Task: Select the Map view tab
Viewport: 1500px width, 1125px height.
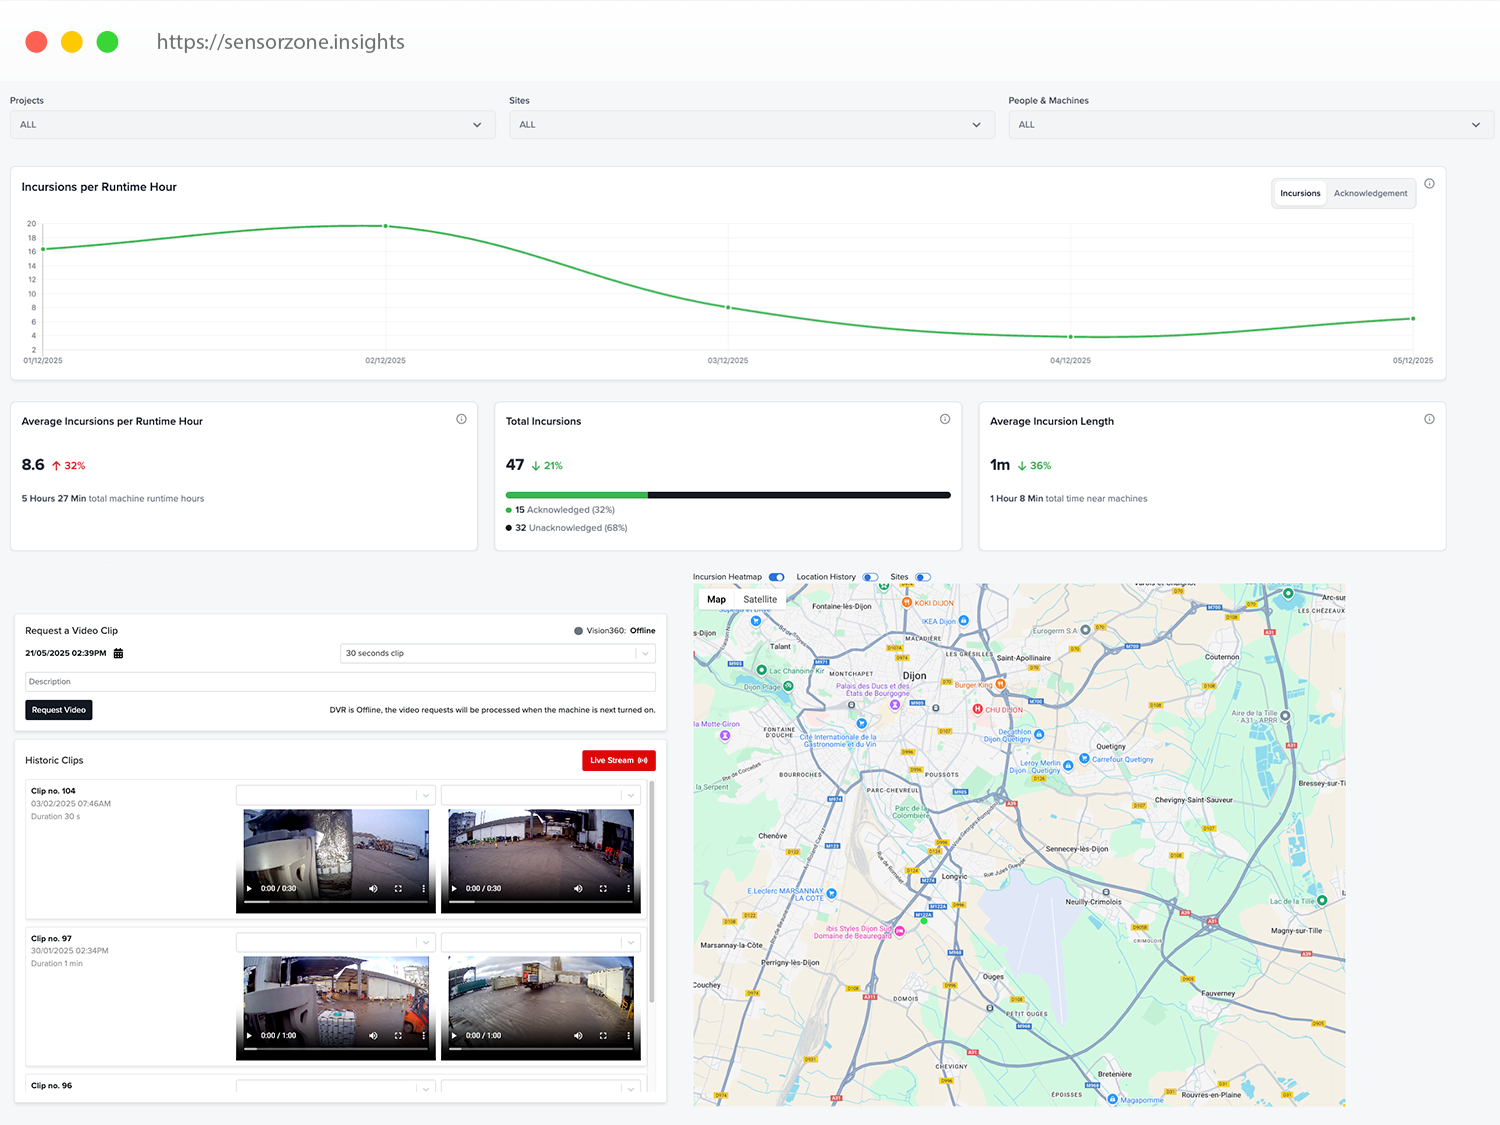Action: 716,599
